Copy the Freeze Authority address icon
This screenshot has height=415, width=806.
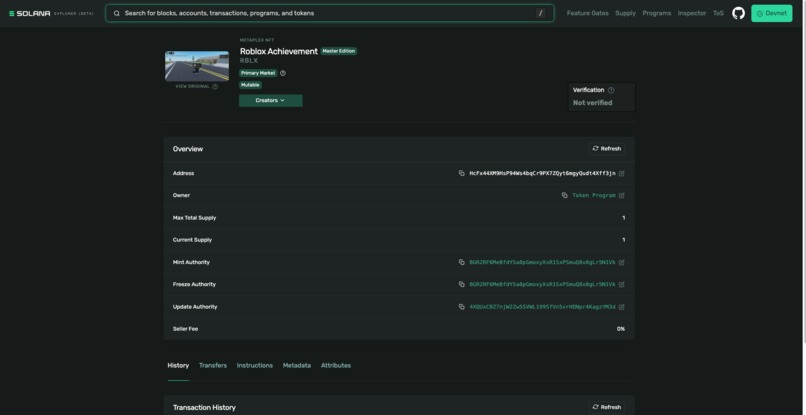click(462, 284)
